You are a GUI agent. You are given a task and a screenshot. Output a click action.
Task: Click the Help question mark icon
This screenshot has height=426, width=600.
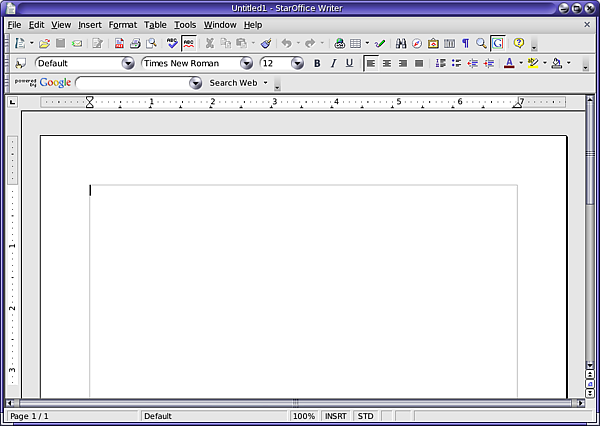click(518, 43)
